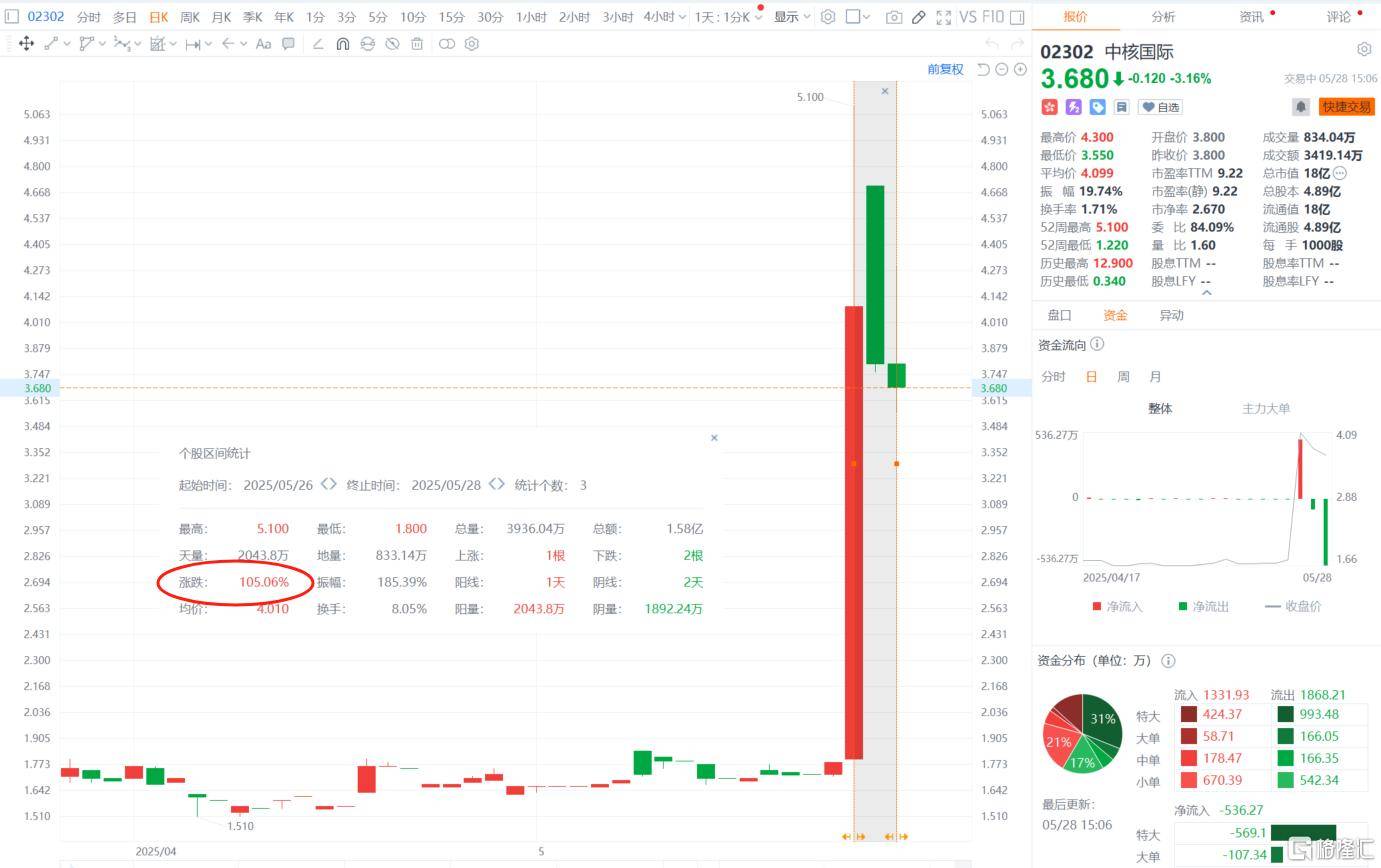Expand the line tool dropdown arrow

[66, 44]
